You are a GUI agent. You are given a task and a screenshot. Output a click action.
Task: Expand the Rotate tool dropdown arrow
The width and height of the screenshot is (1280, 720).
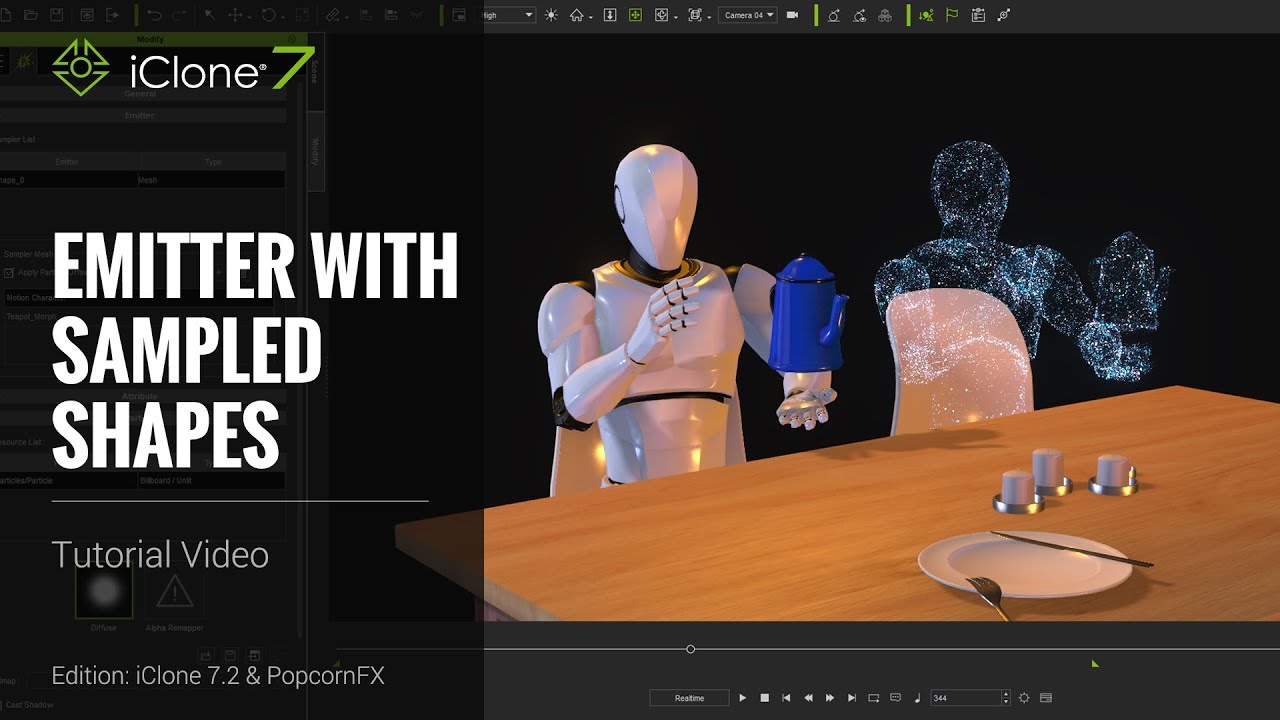pos(283,17)
